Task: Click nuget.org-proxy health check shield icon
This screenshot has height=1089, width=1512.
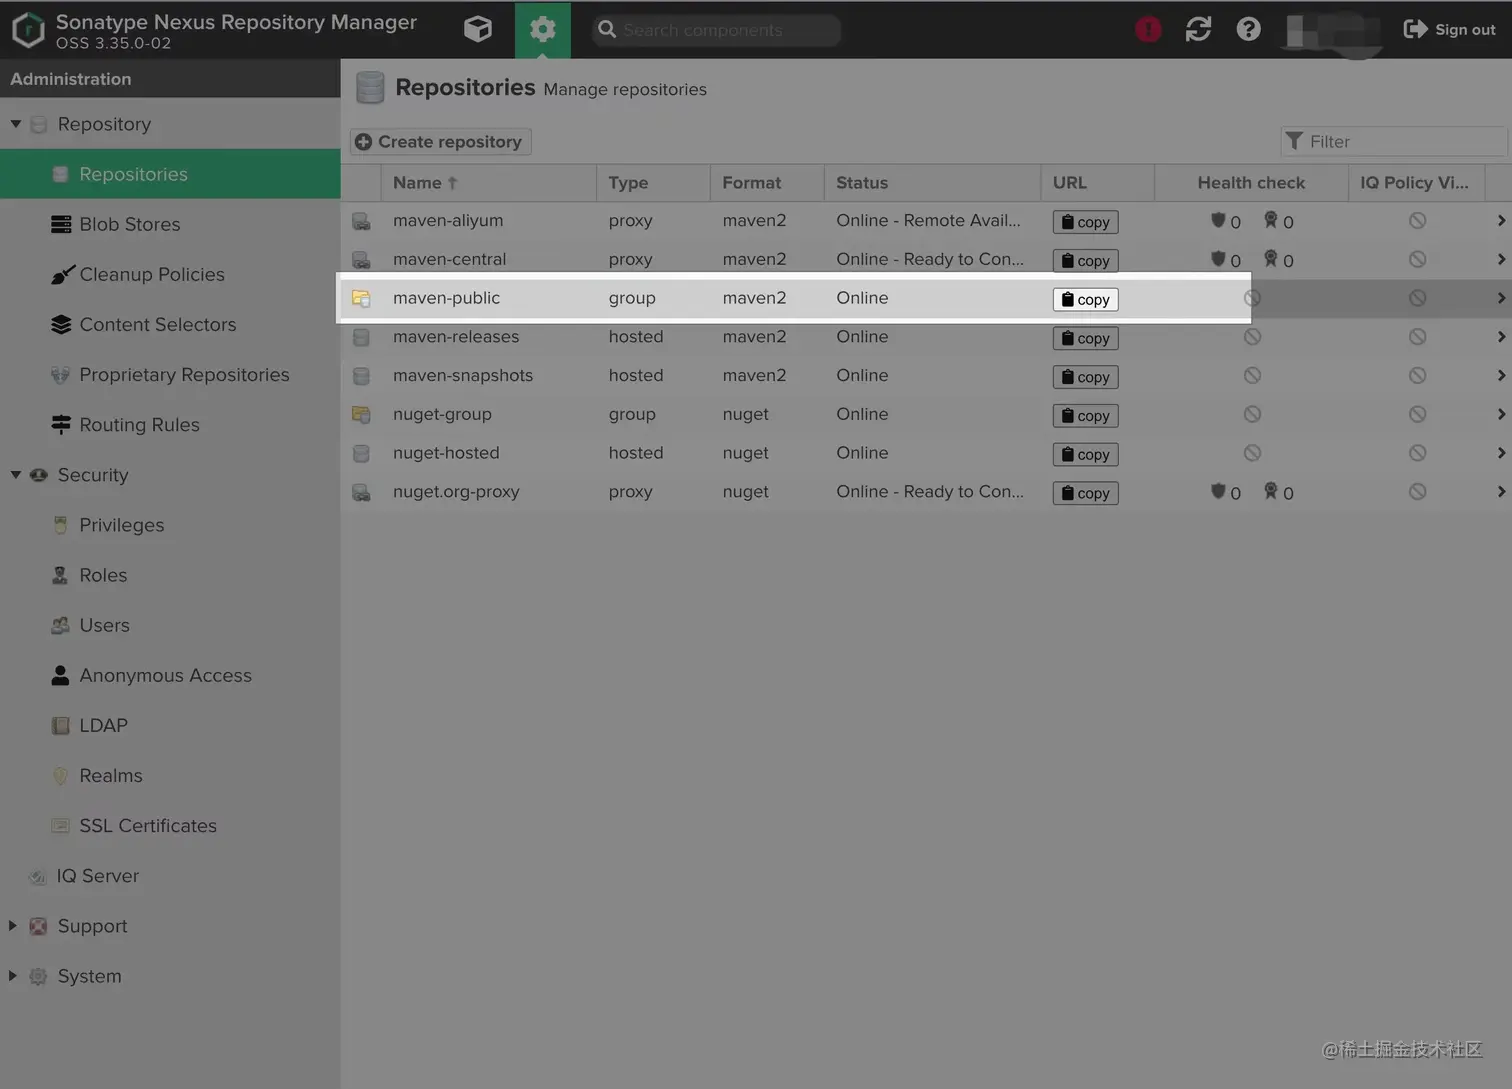Action: [1218, 491]
